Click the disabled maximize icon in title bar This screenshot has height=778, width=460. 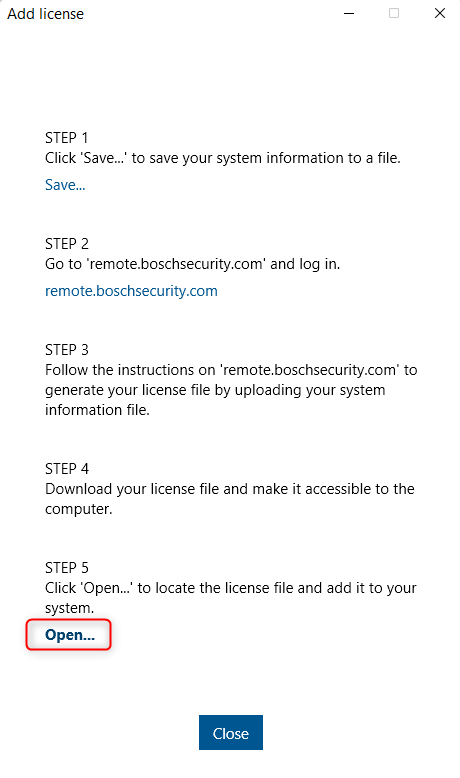(394, 13)
